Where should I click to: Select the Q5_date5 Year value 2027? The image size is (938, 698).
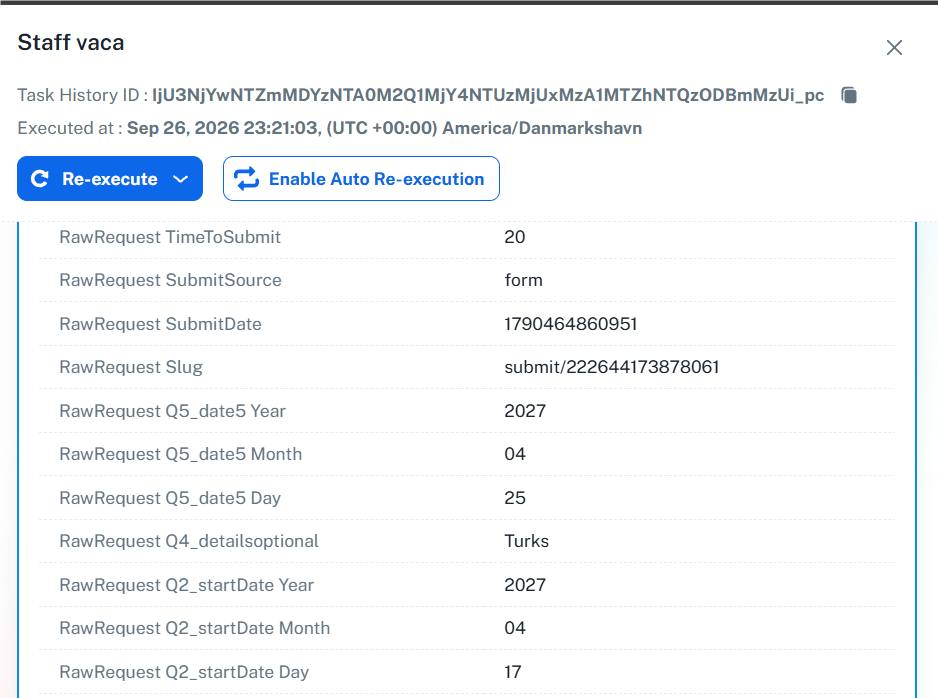point(525,411)
